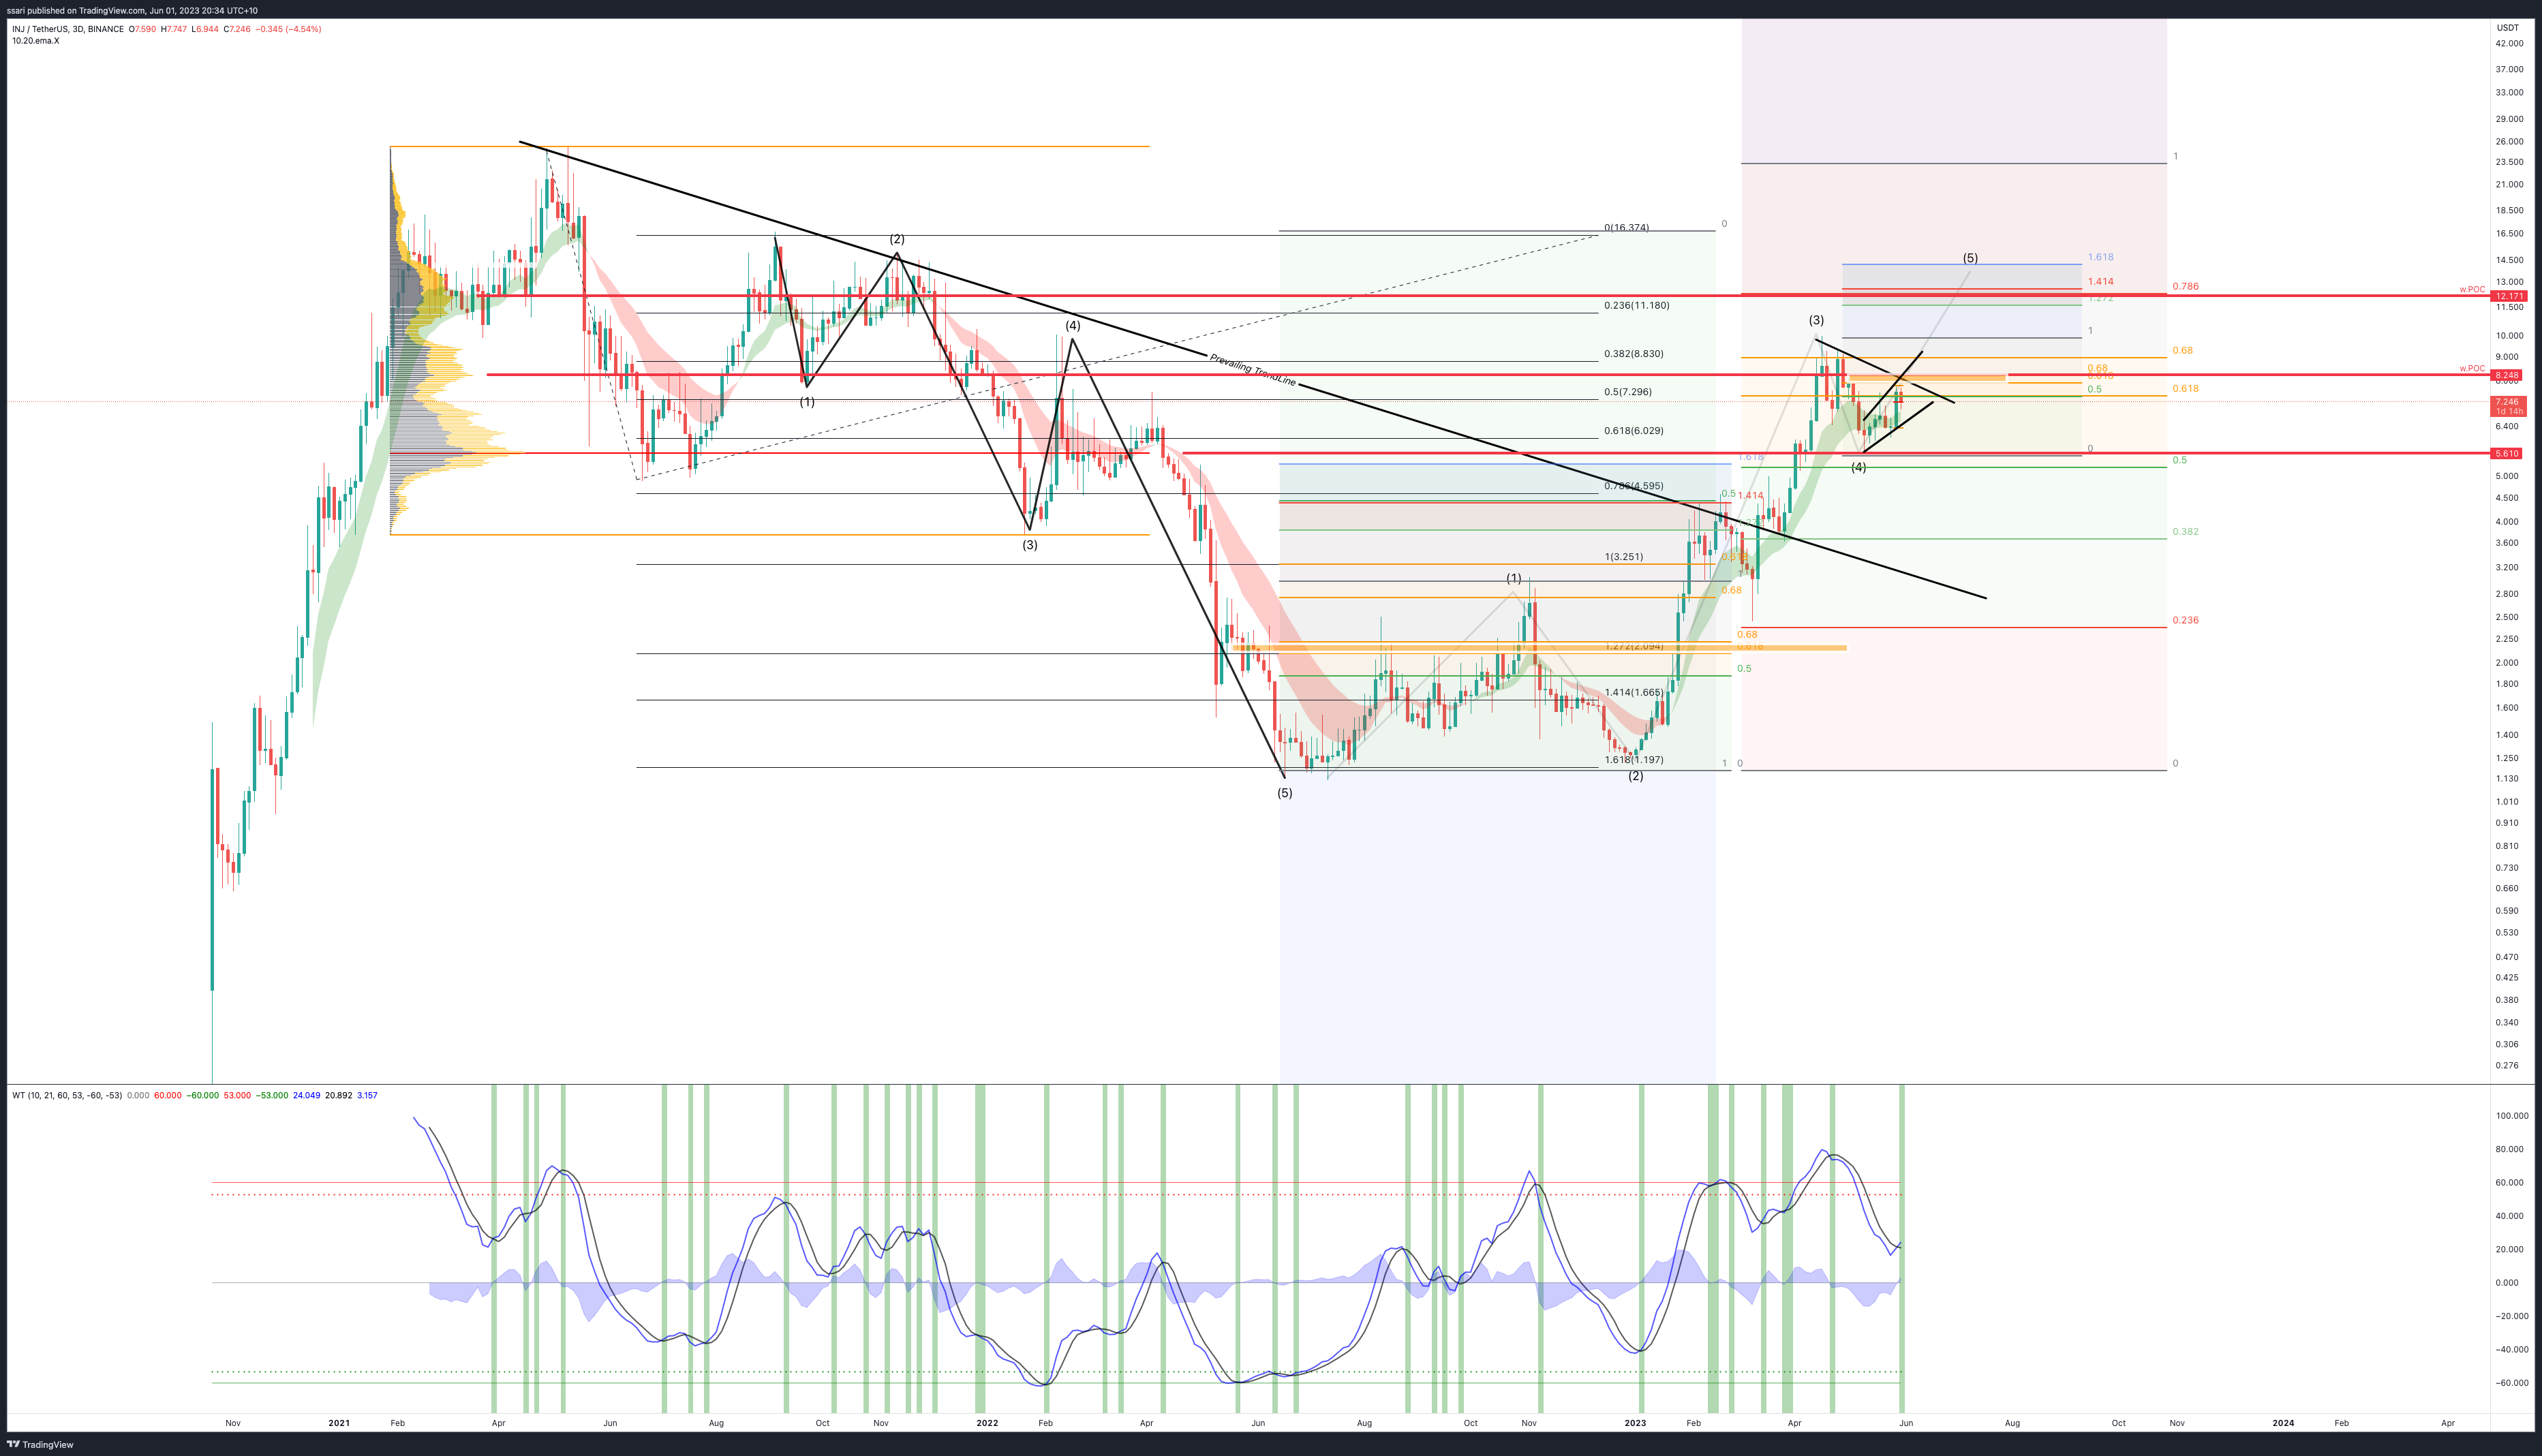Viewport: 2542px width, 1456px height.
Task: Click the Prevailing TrendLine text
Action: [1252, 370]
